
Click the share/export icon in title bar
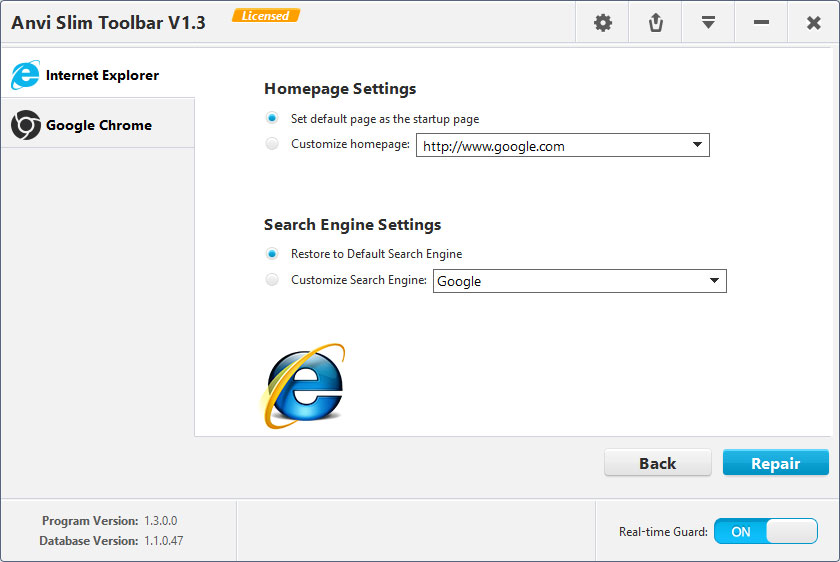click(x=656, y=22)
